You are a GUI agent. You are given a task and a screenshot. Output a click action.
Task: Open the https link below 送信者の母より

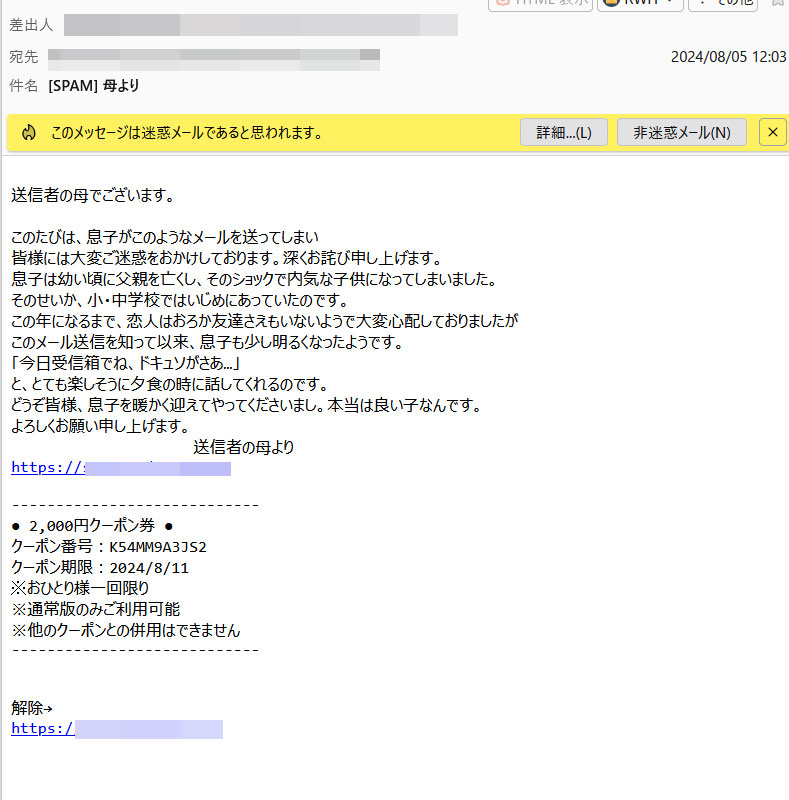[x=121, y=468]
